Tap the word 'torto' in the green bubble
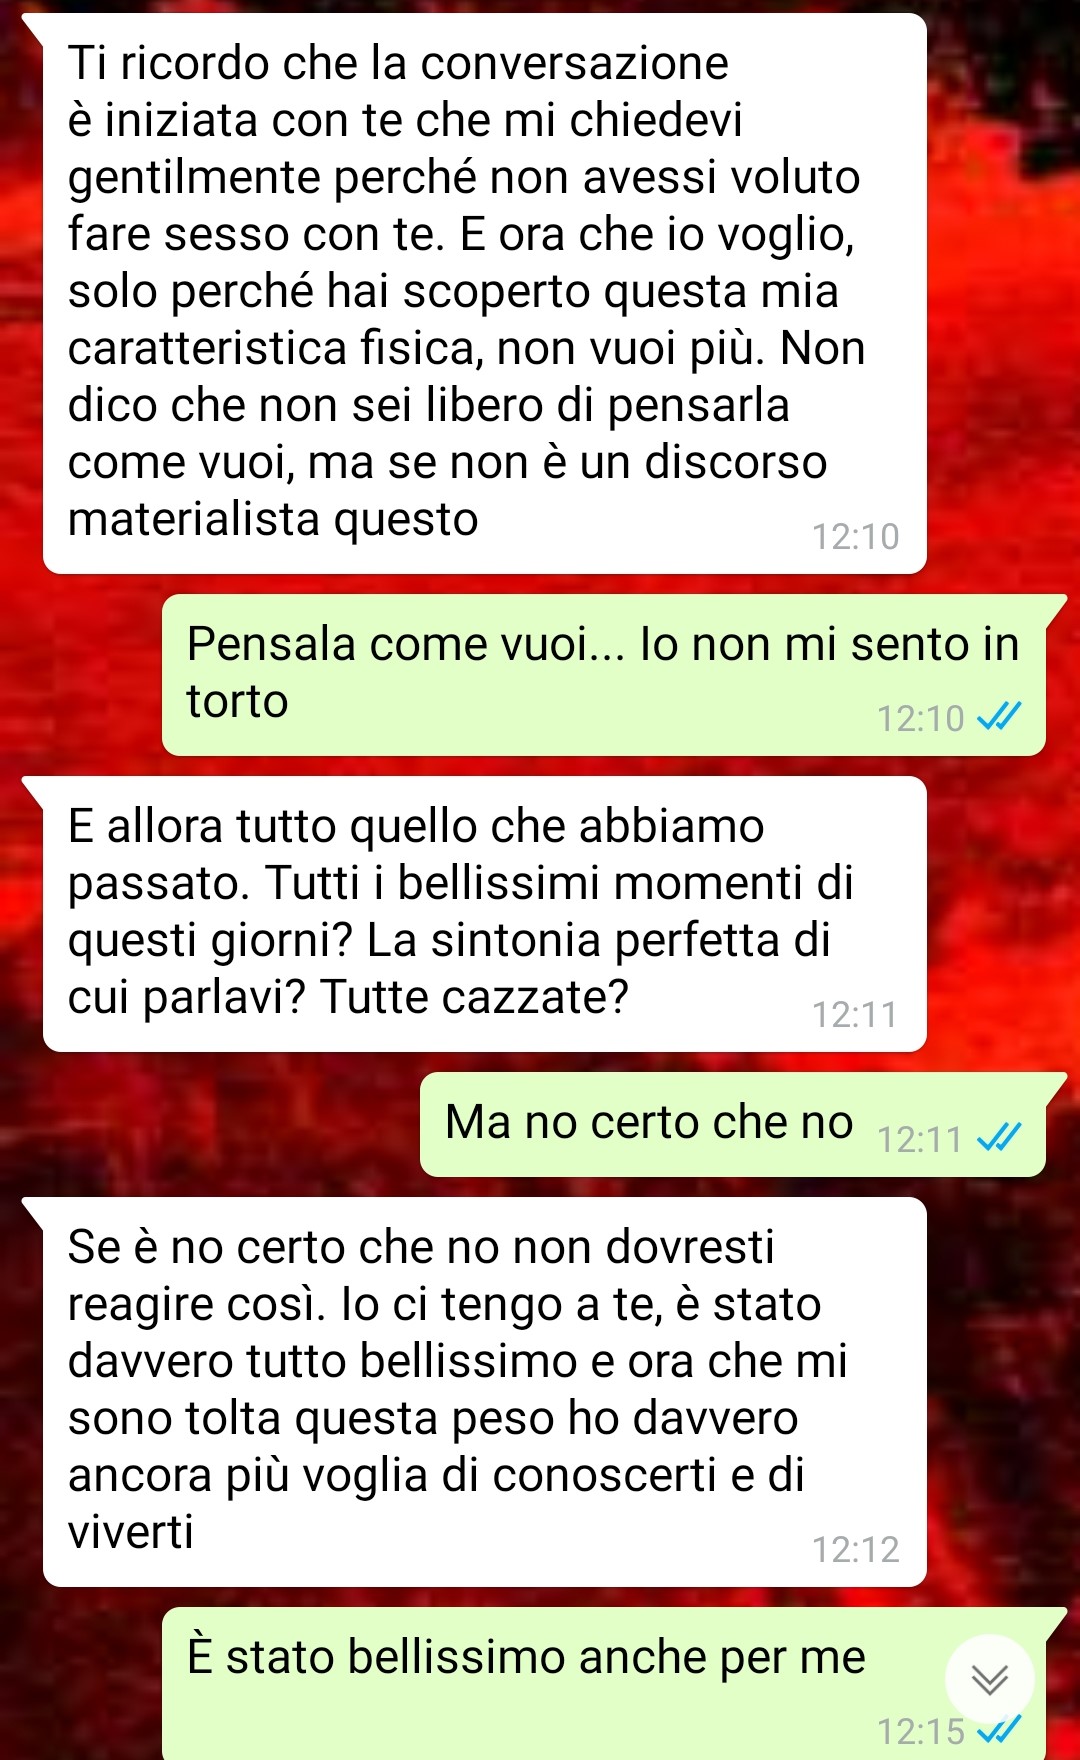The height and width of the screenshot is (1760, 1080). click(x=237, y=701)
